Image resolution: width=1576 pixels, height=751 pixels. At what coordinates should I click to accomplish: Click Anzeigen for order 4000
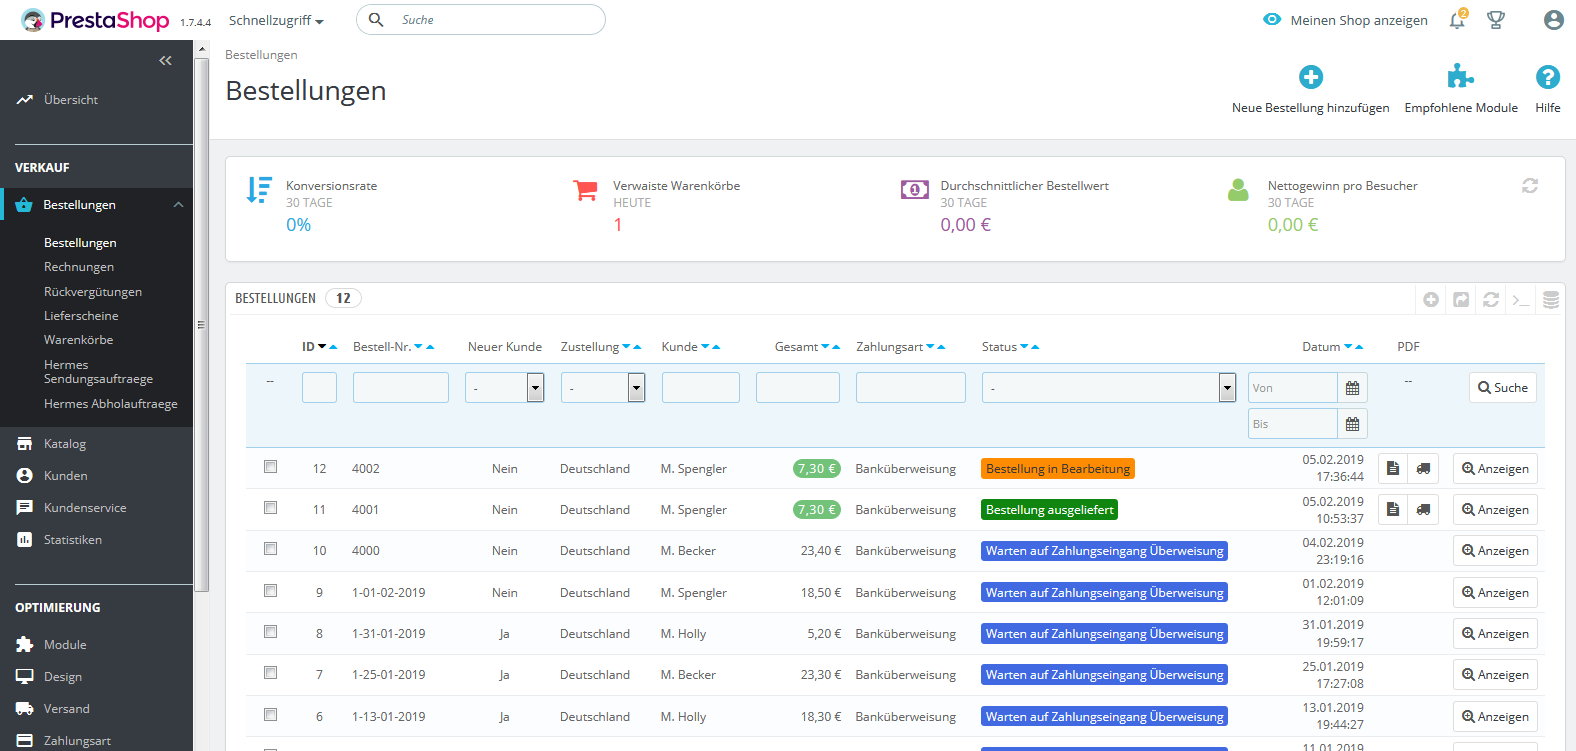[x=1495, y=551]
